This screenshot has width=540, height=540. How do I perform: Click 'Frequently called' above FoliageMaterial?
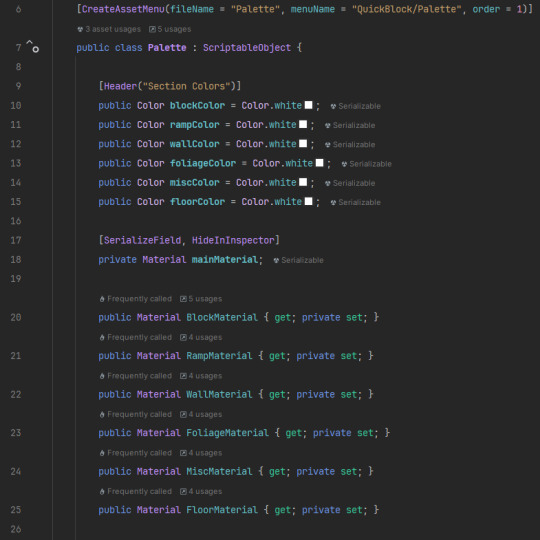pyautogui.click(x=136, y=415)
